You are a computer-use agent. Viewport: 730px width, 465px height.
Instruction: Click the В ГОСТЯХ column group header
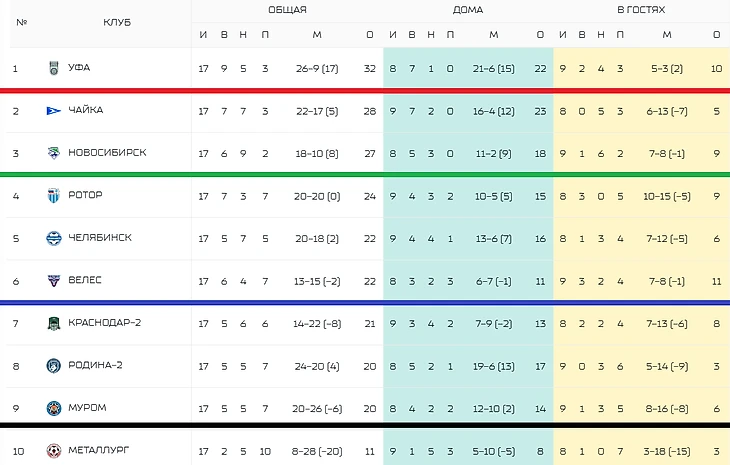(641, 10)
